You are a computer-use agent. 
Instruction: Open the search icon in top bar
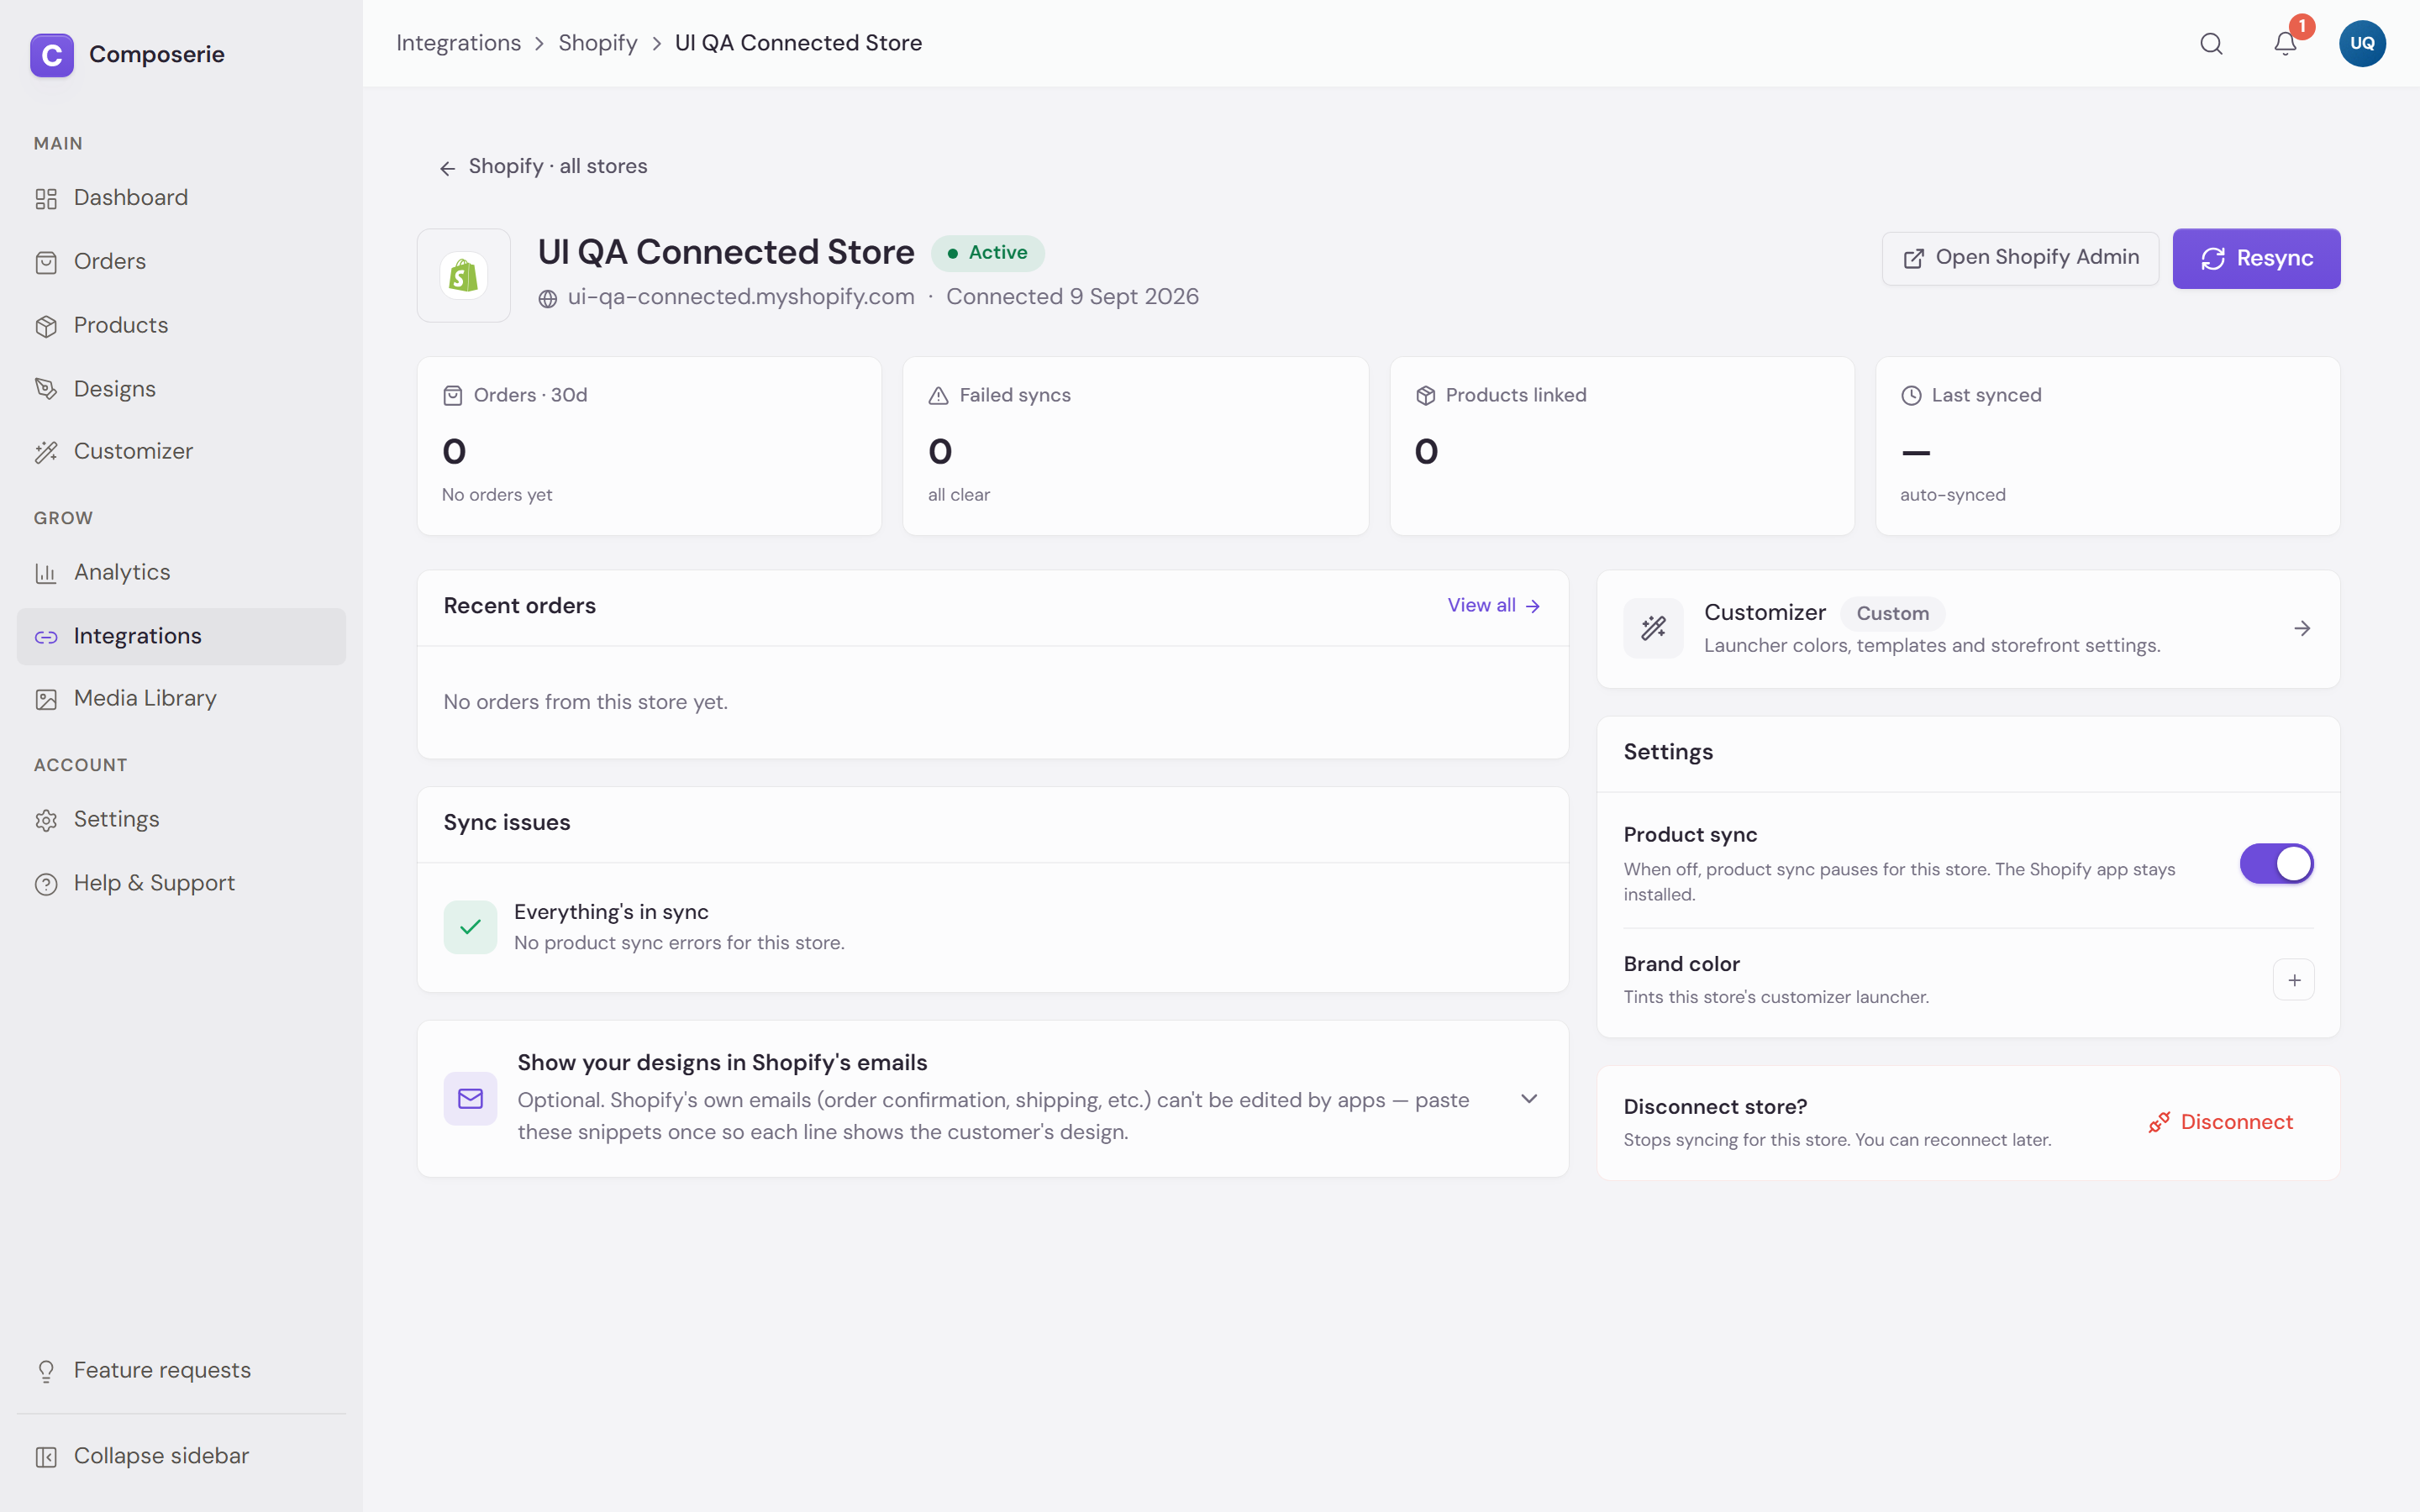pos(2211,43)
